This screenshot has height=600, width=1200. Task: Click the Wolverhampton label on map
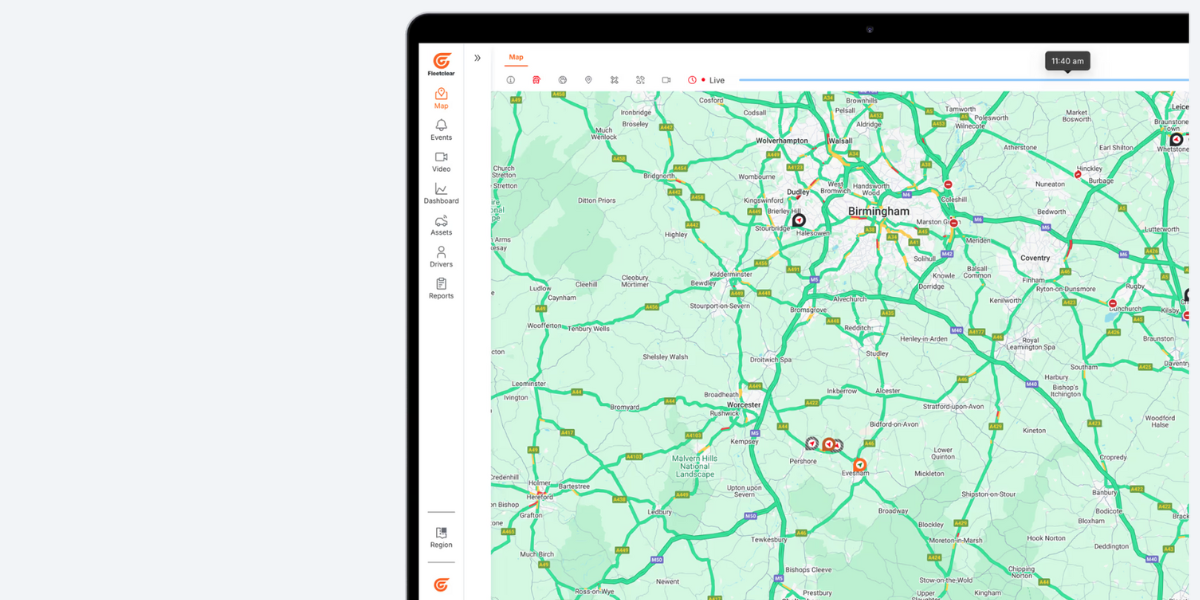tap(782, 141)
